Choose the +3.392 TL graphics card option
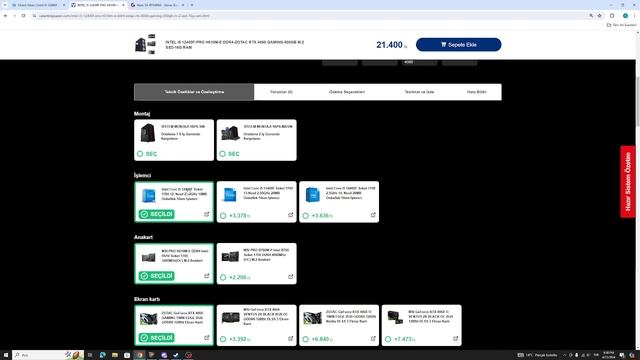 [223, 339]
